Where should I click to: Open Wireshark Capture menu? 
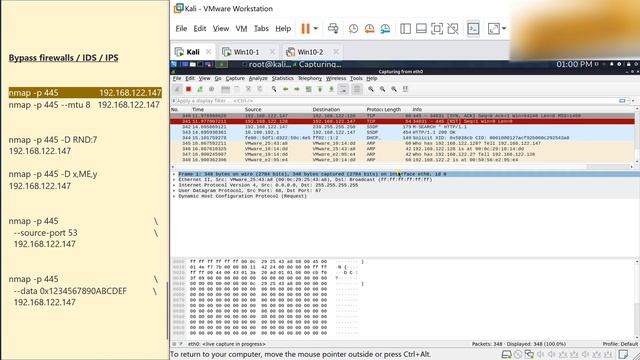(x=235, y=78)
